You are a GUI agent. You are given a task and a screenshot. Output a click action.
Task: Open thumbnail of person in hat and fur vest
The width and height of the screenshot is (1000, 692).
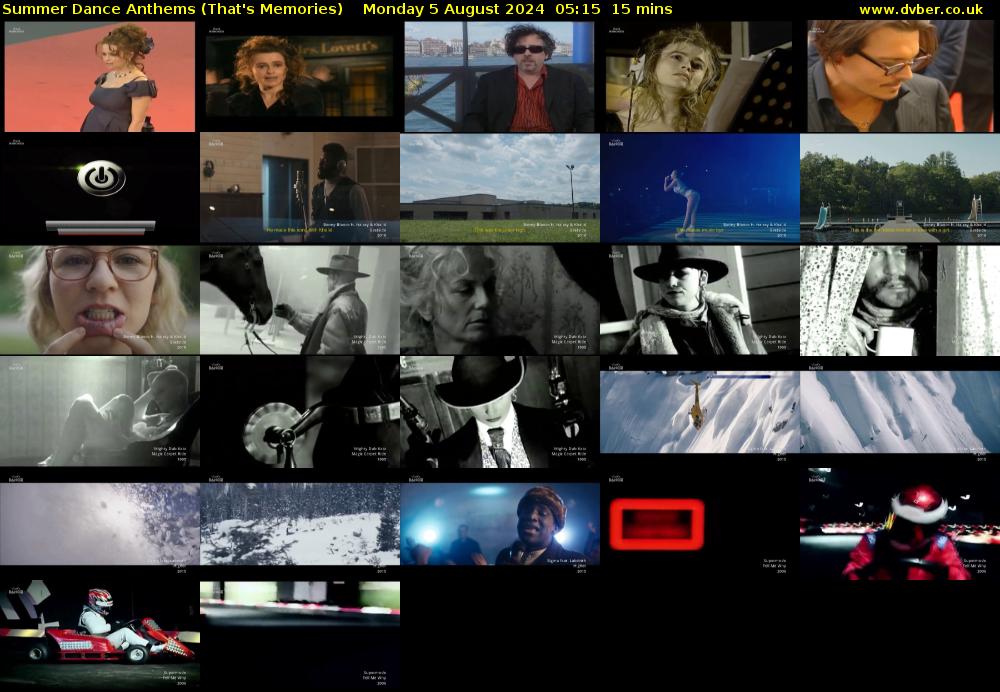tap(700, 300)
